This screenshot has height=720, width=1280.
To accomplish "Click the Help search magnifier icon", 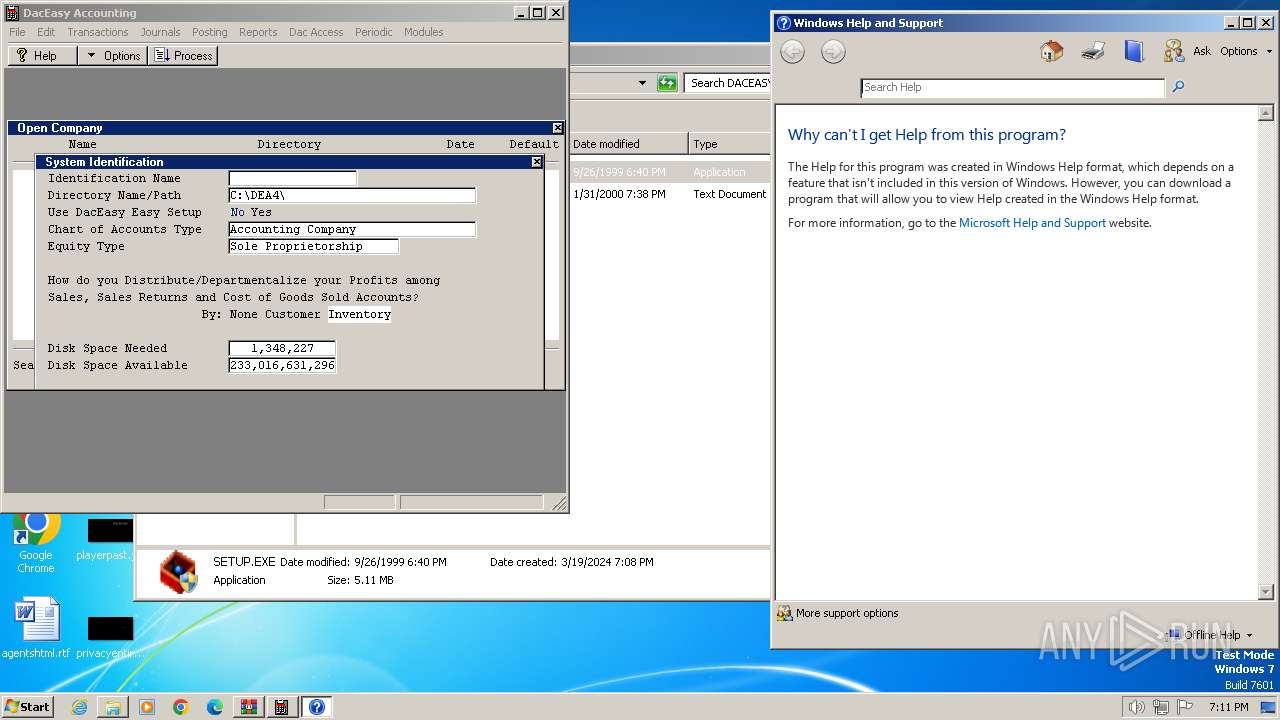I will coord(1178,87).
